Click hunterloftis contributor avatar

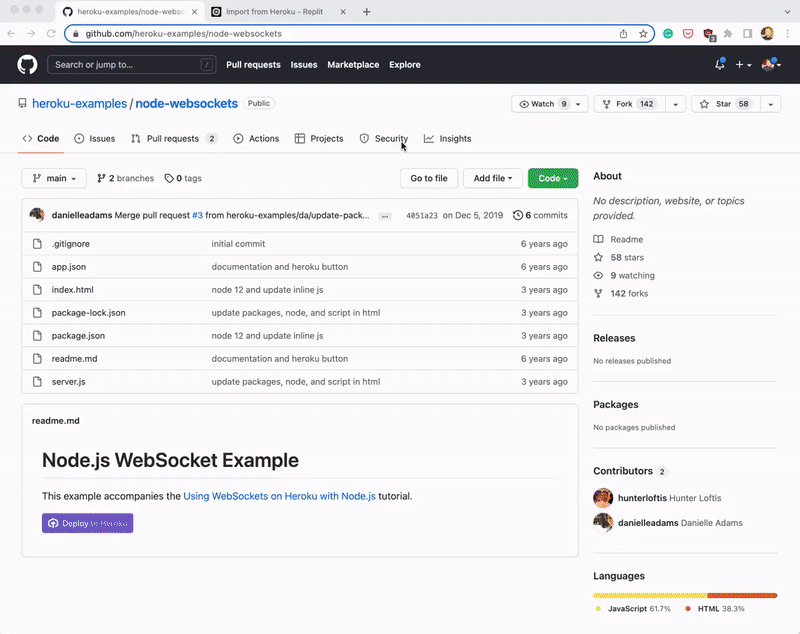[603, 498]
